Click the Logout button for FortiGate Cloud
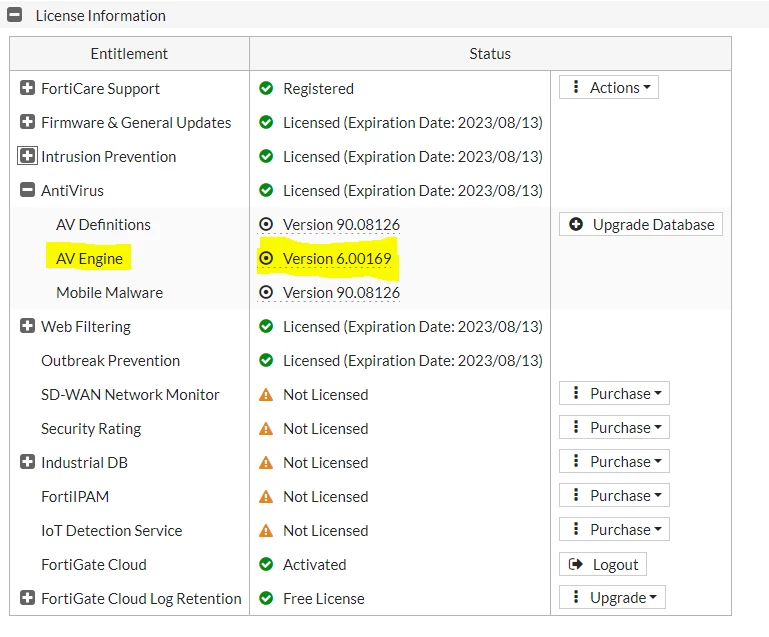 point(603,564)
